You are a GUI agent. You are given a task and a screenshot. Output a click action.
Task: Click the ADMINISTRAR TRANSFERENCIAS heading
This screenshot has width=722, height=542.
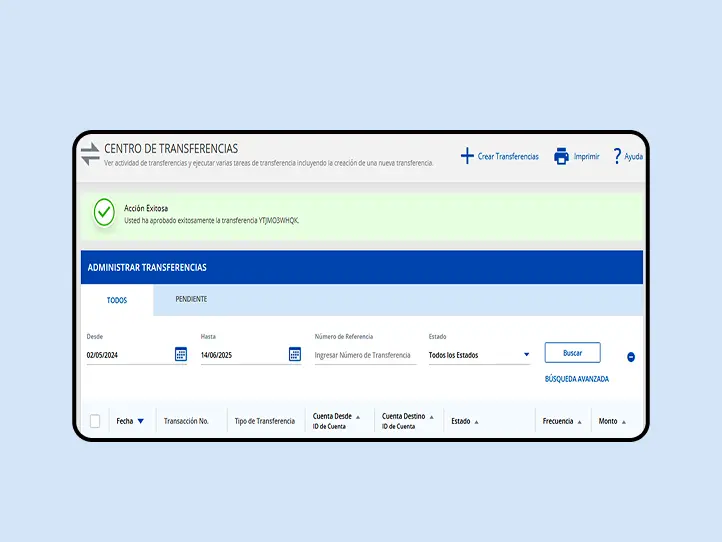147,268
